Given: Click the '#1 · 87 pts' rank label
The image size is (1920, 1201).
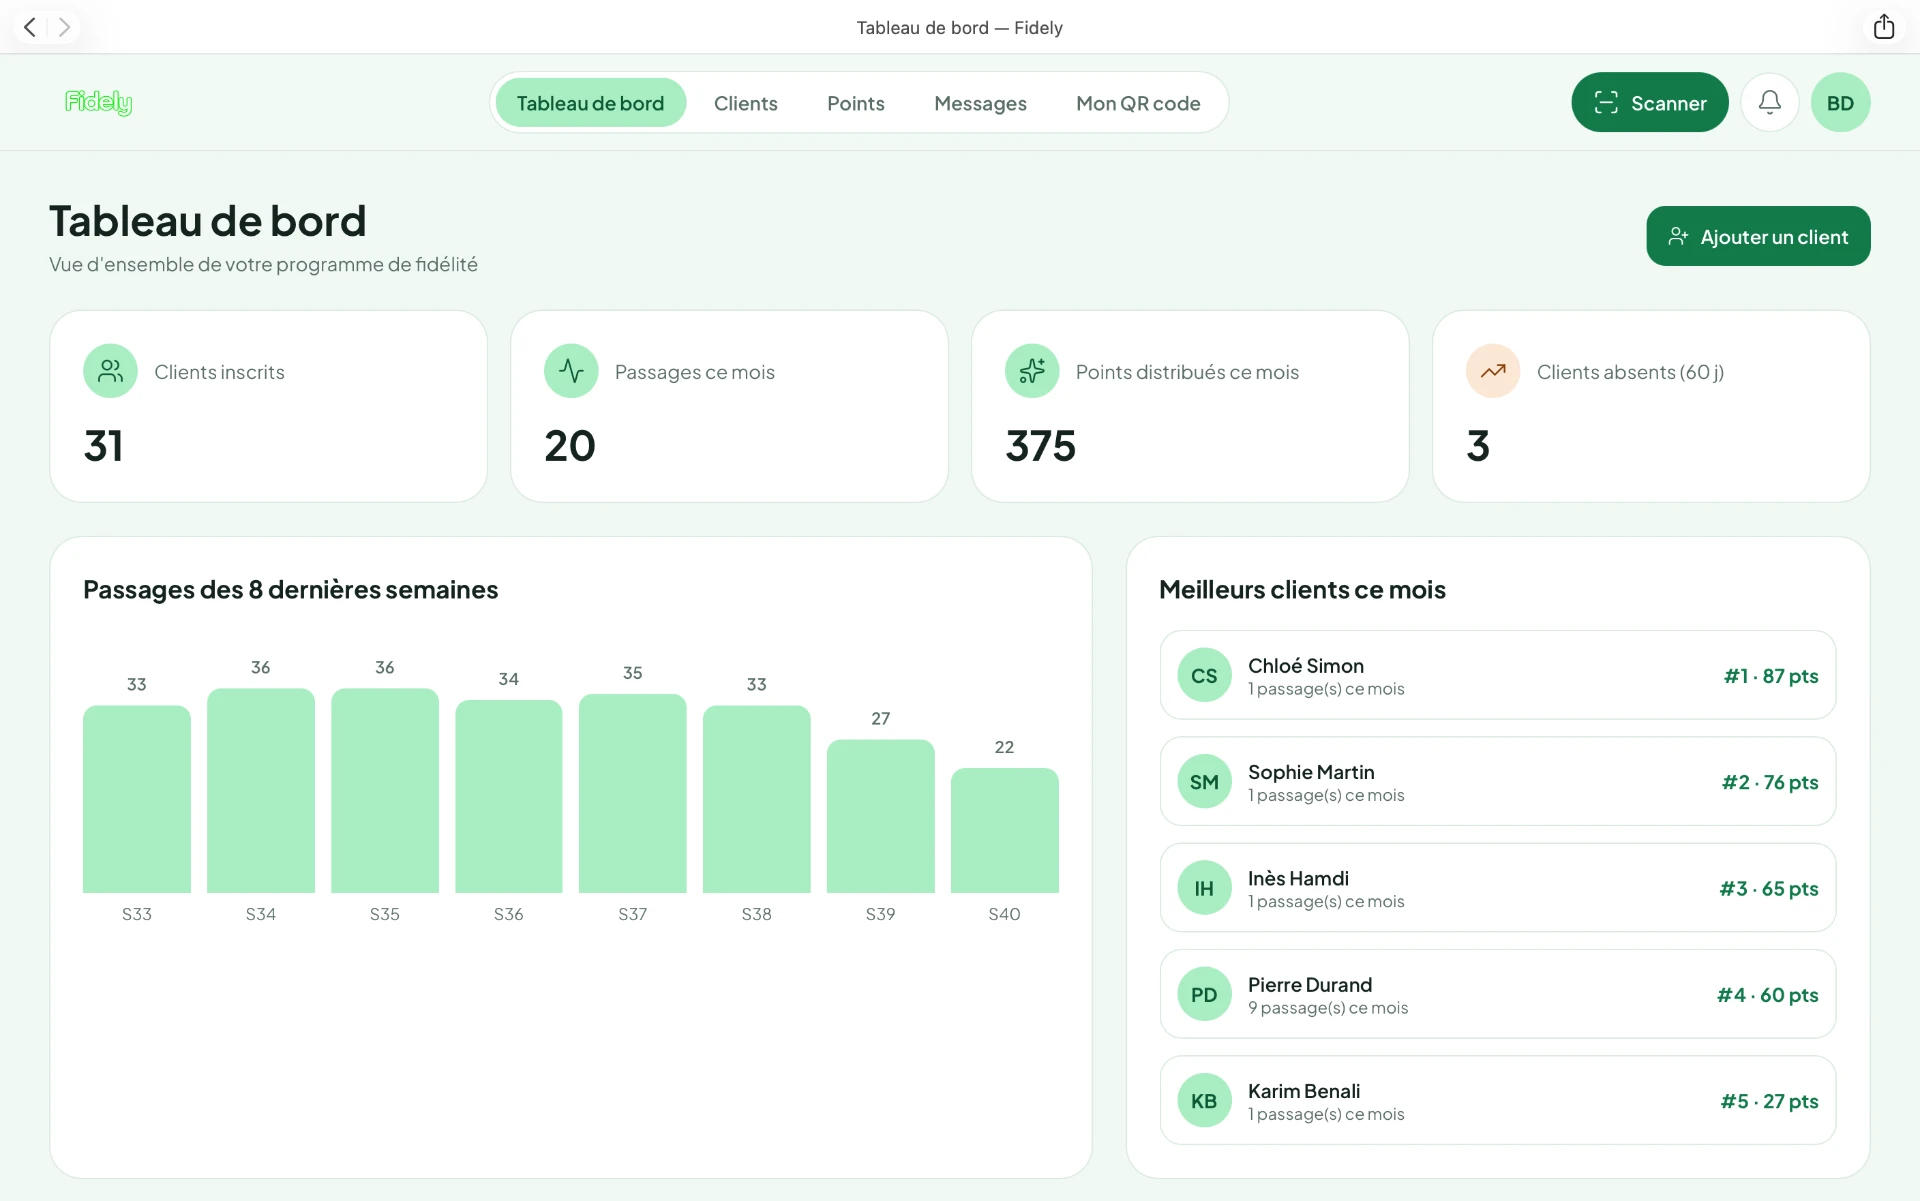Looking at the screenshot, I should [x=1770, y=676].
